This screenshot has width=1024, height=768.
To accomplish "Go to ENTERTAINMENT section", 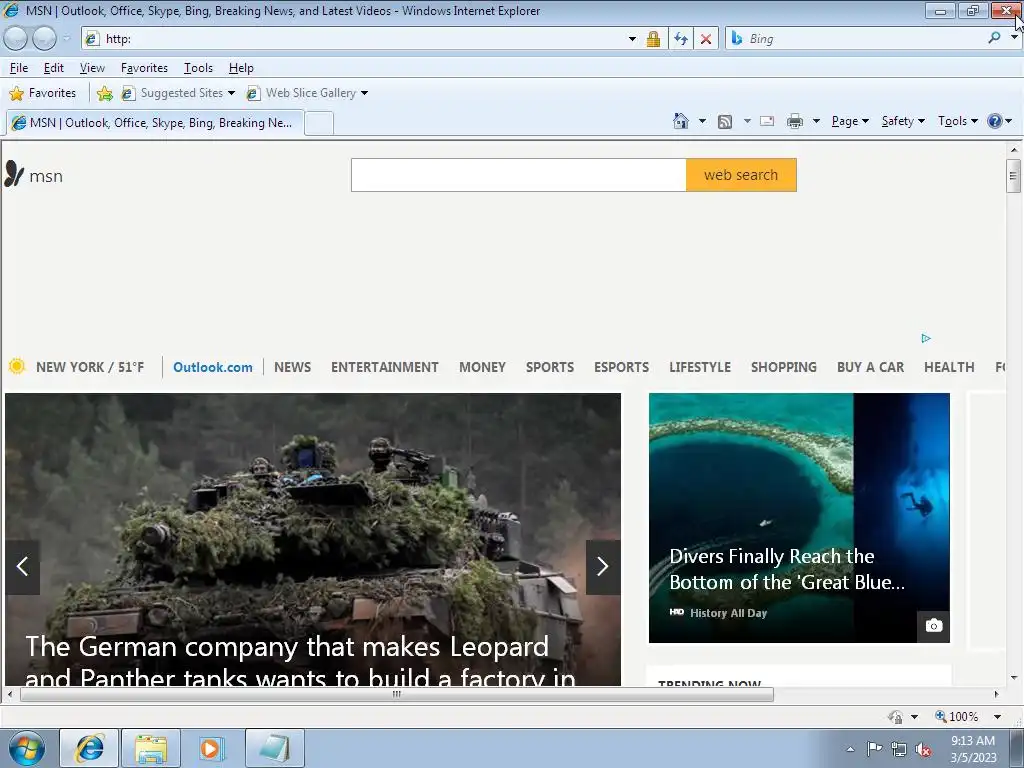I will [x=385, y=367].
